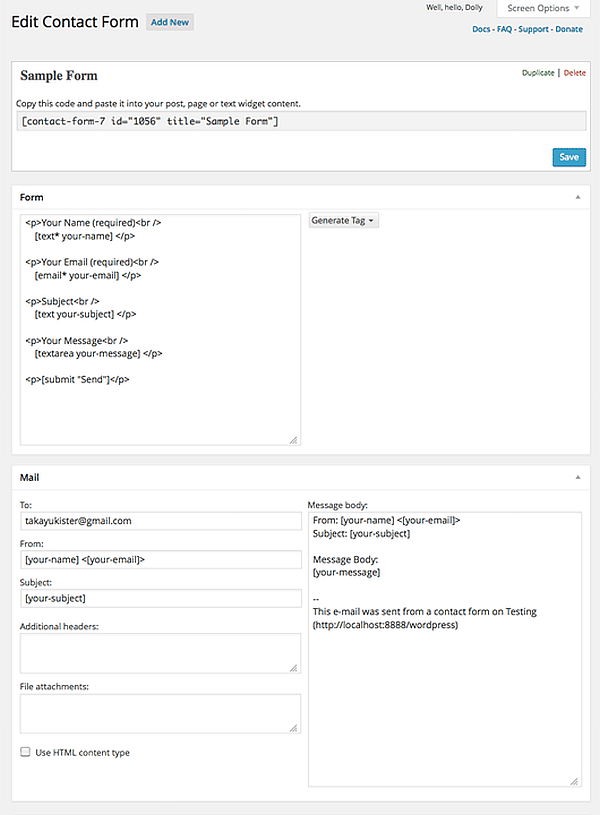Open the Donate link
Screen dimensions: 600x815
coord(569,30)
